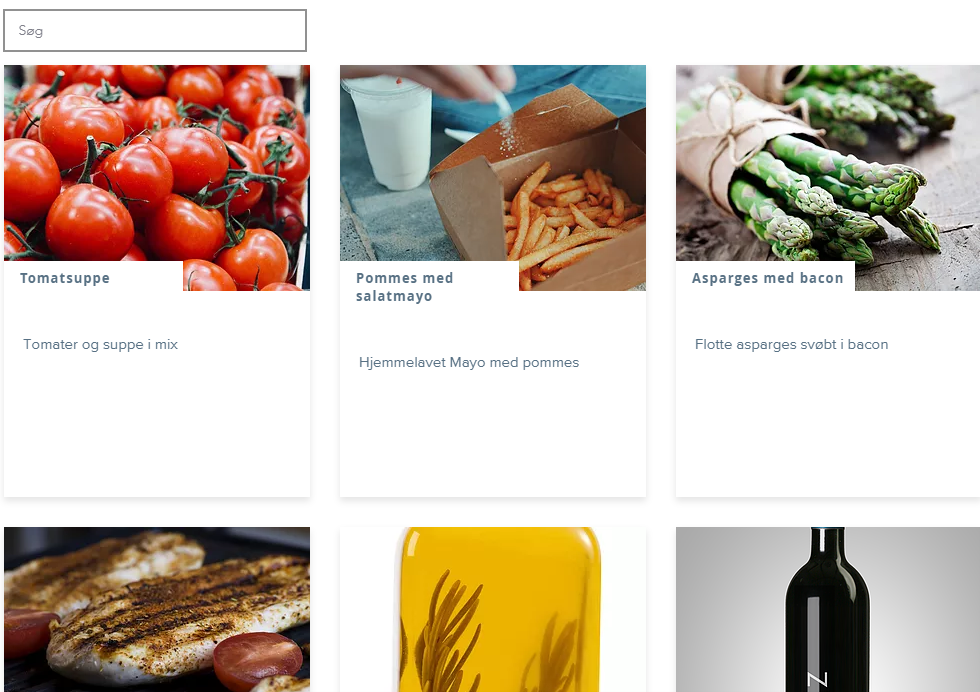Click the Søg search field
The width and height of the screenshot is (980, 692).
point(155,31)
